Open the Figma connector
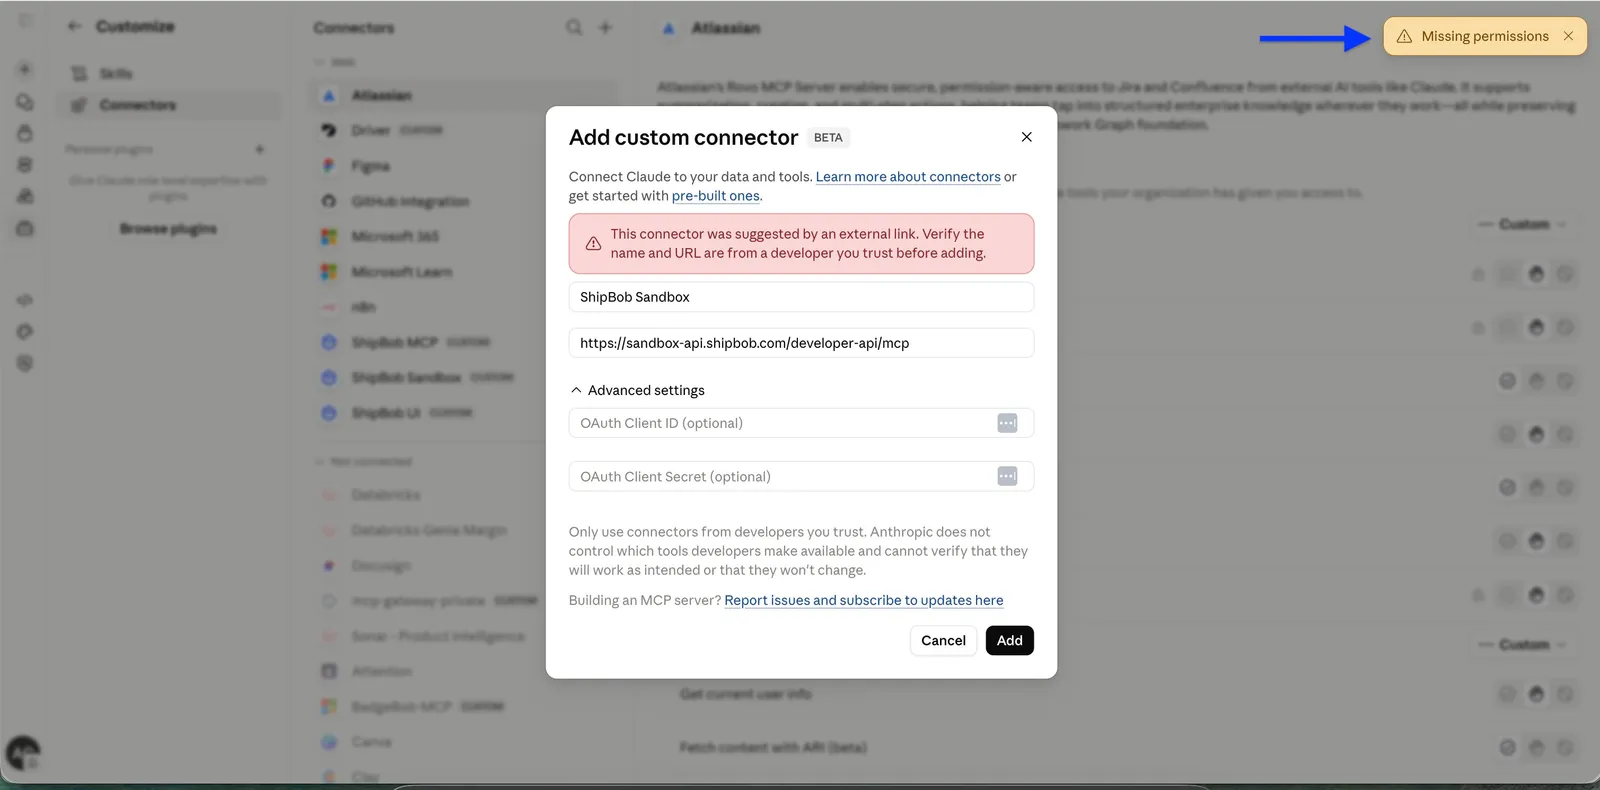1600x790 pixels. coord(464,166)
